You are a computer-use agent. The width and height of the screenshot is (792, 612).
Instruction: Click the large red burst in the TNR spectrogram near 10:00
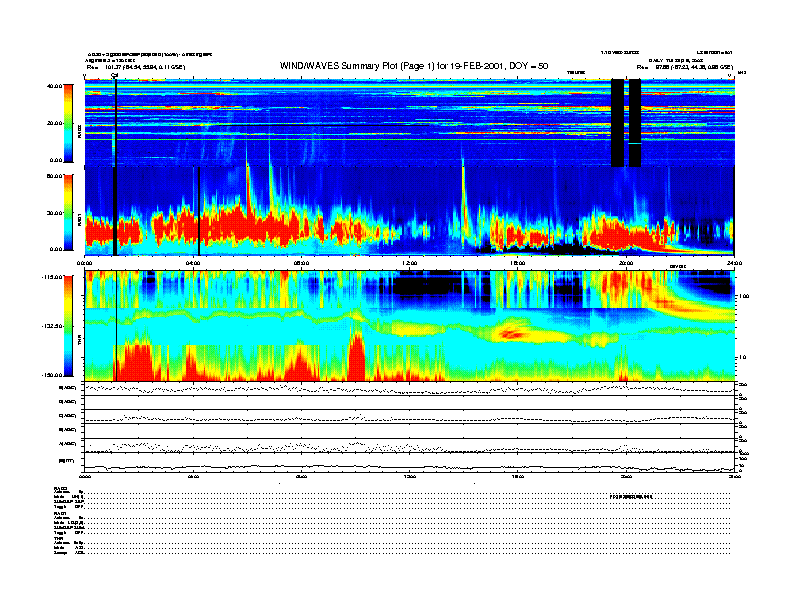pyautogui.click(x=357, y=356)
